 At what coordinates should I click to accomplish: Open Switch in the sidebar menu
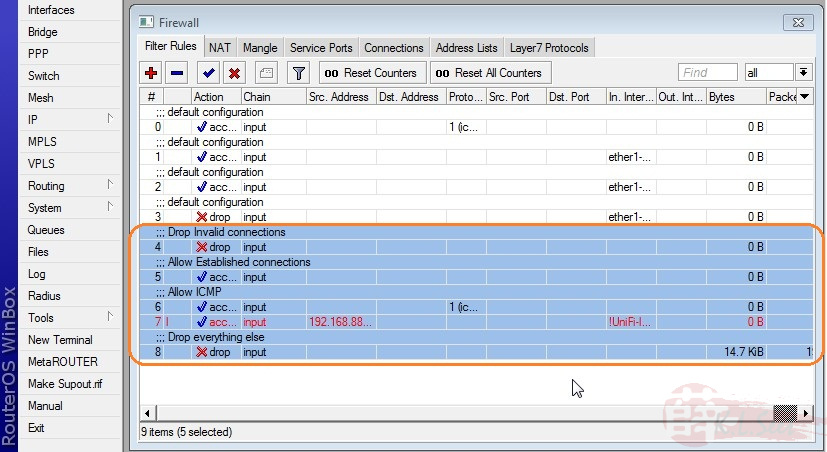(70, 76)
